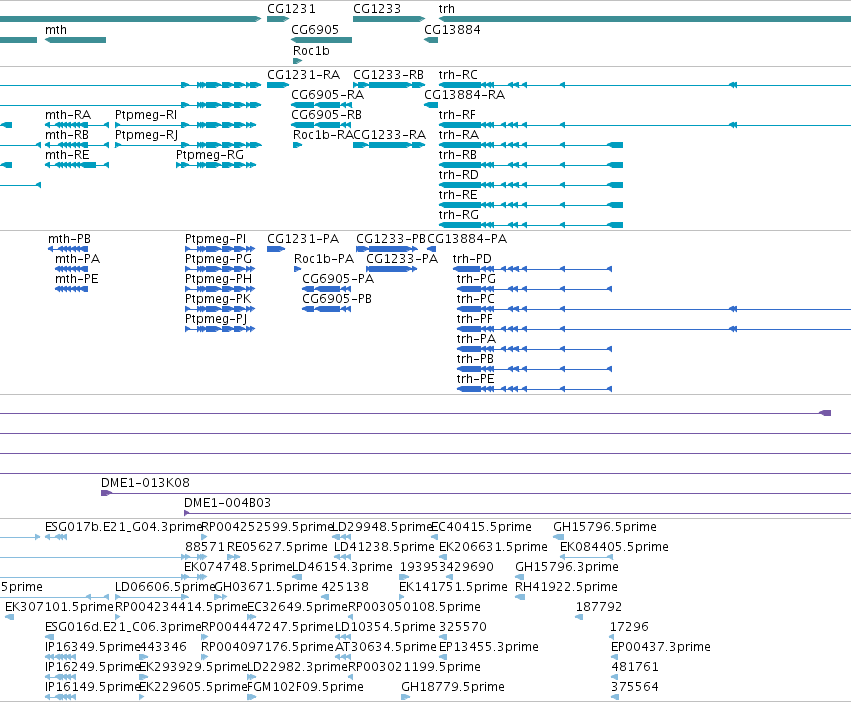
Task: Click protein trh-PB
Action: point(535,369)
